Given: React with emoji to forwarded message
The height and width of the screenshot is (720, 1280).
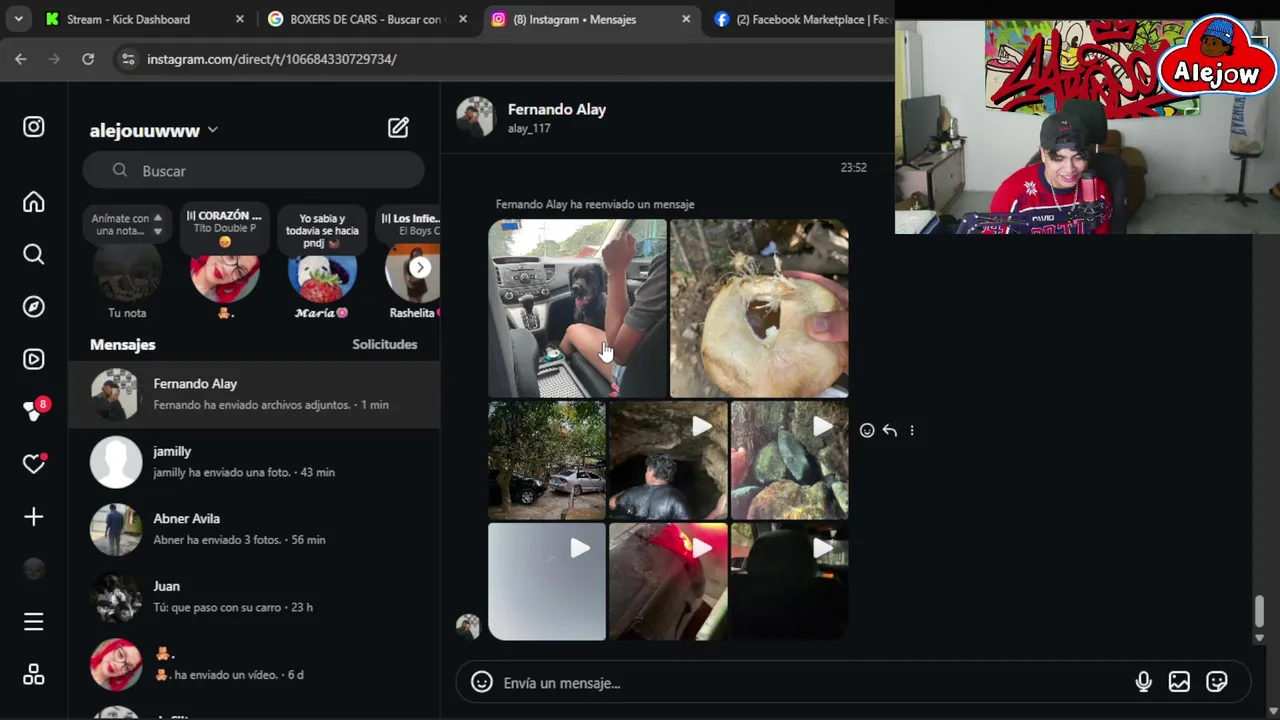Looking at the screenshot, I should point(867,430).
